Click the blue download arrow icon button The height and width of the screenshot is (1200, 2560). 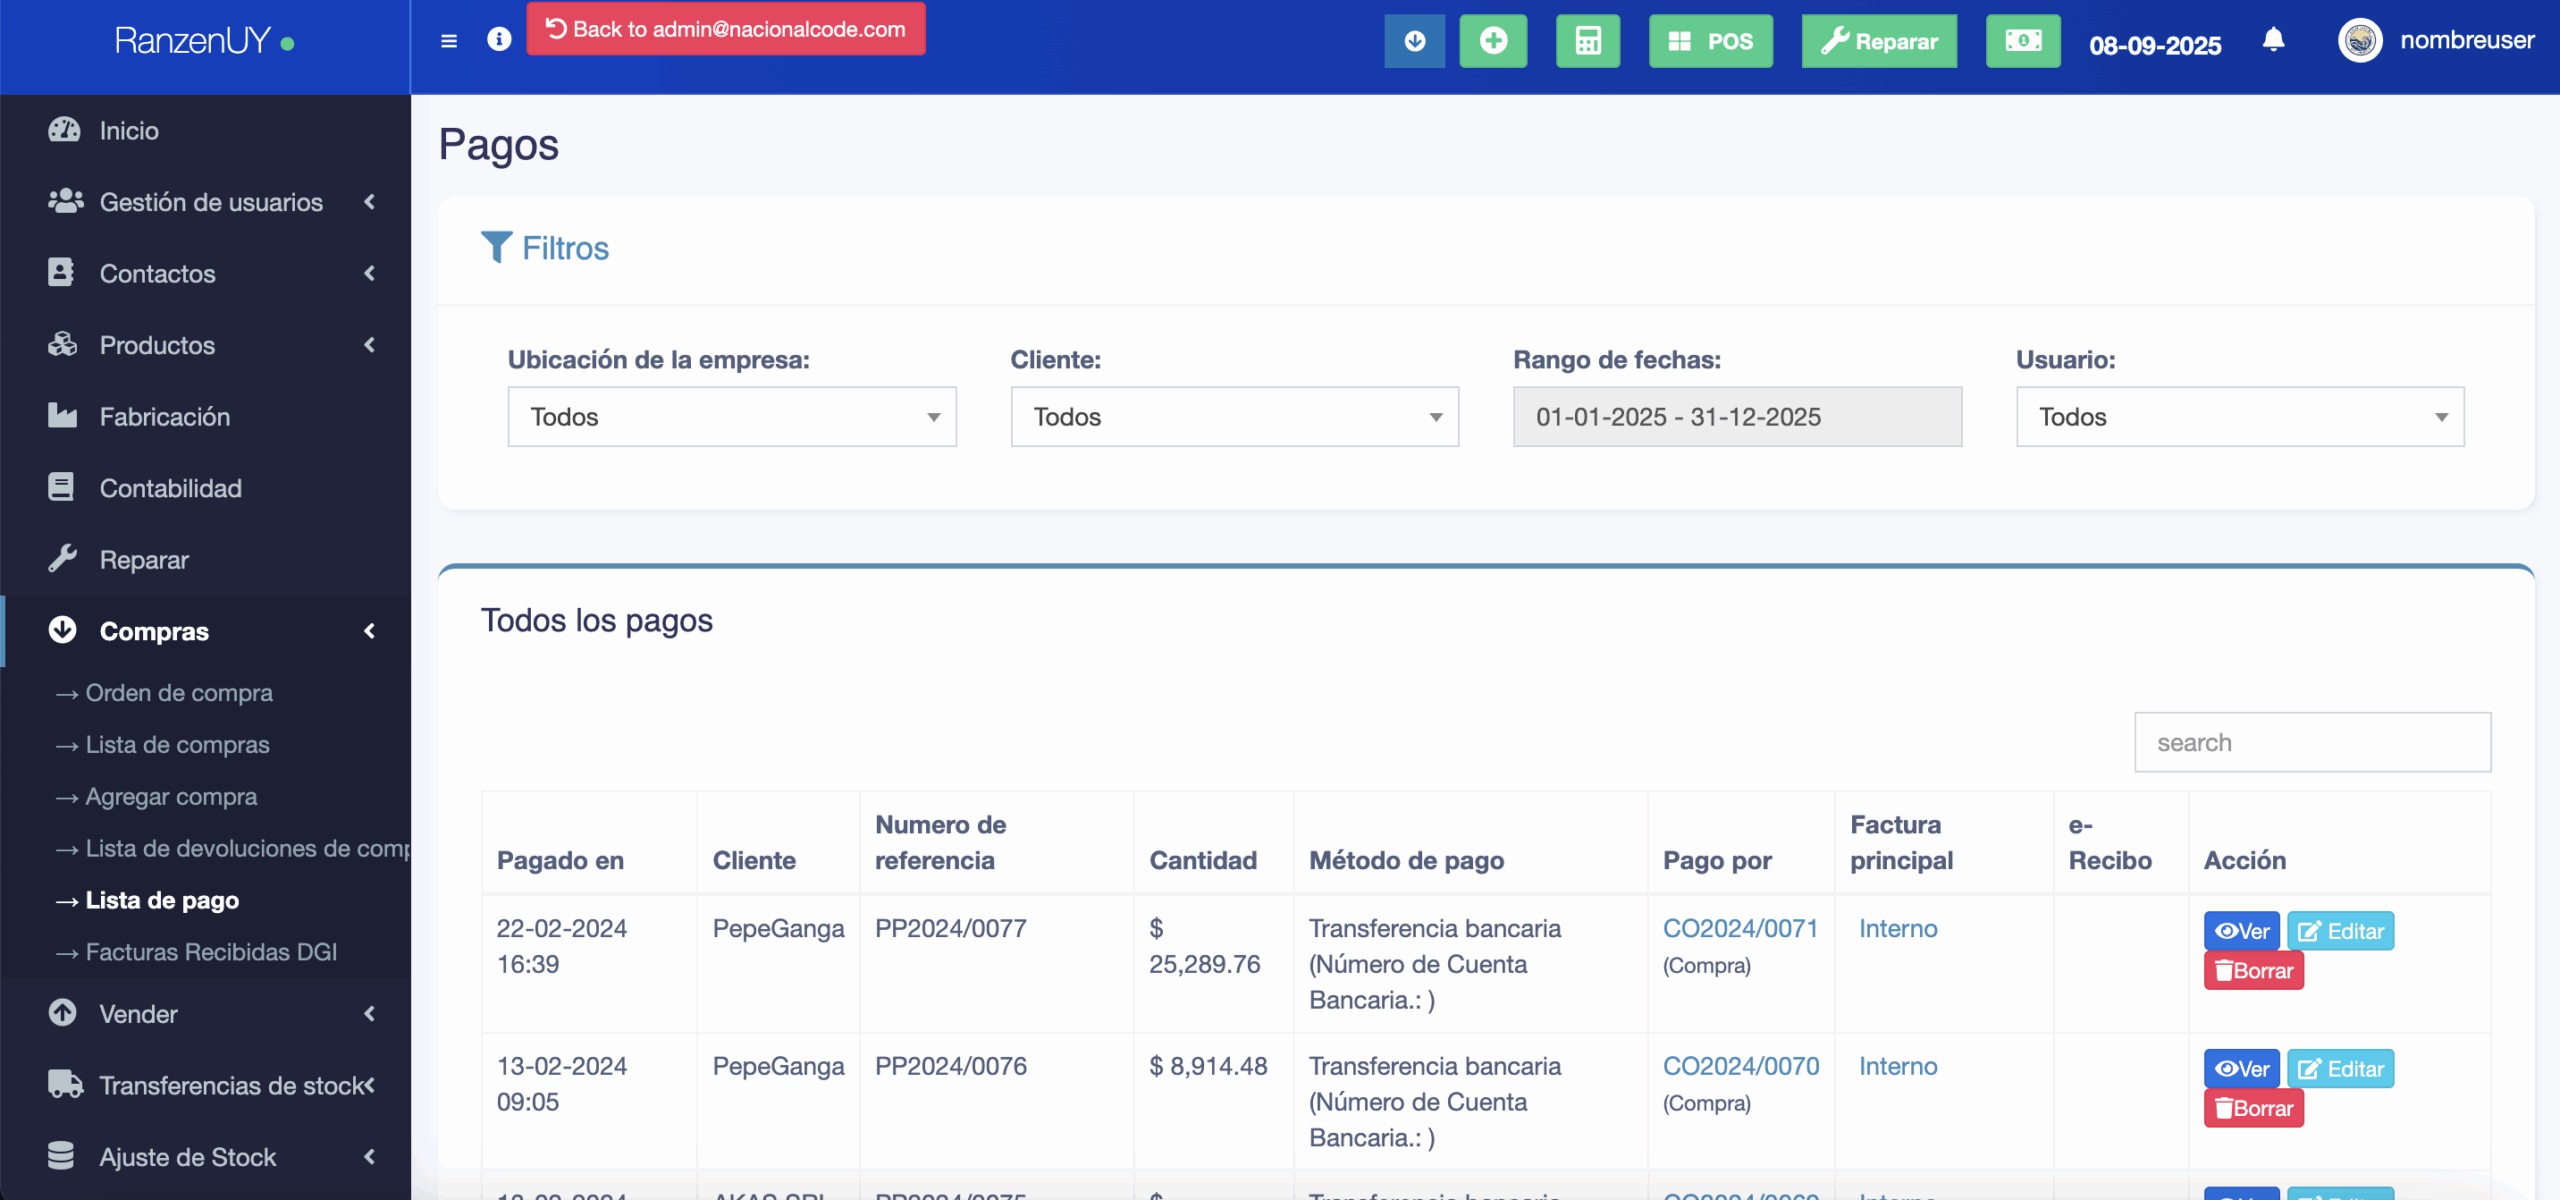[x=1414, y=41]
